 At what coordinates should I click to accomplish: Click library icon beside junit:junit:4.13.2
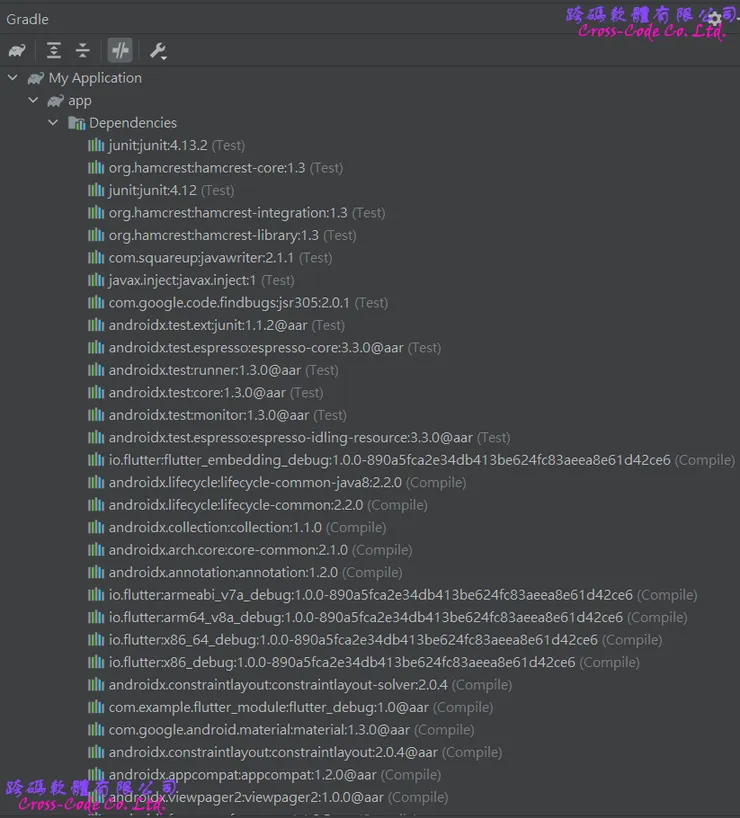click(96, 145)
